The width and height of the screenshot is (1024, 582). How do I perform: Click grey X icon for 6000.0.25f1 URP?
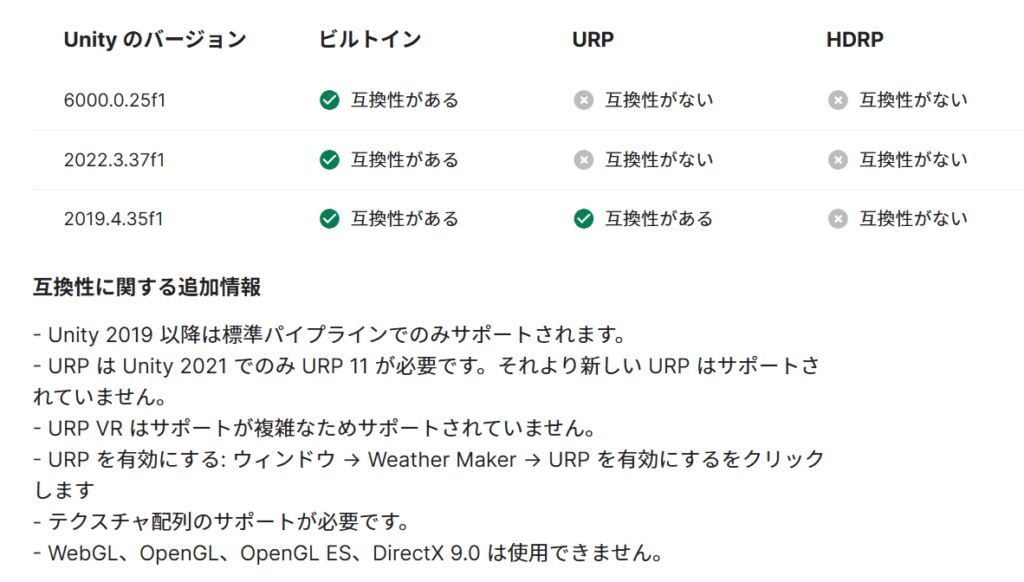tap(583, 100)
